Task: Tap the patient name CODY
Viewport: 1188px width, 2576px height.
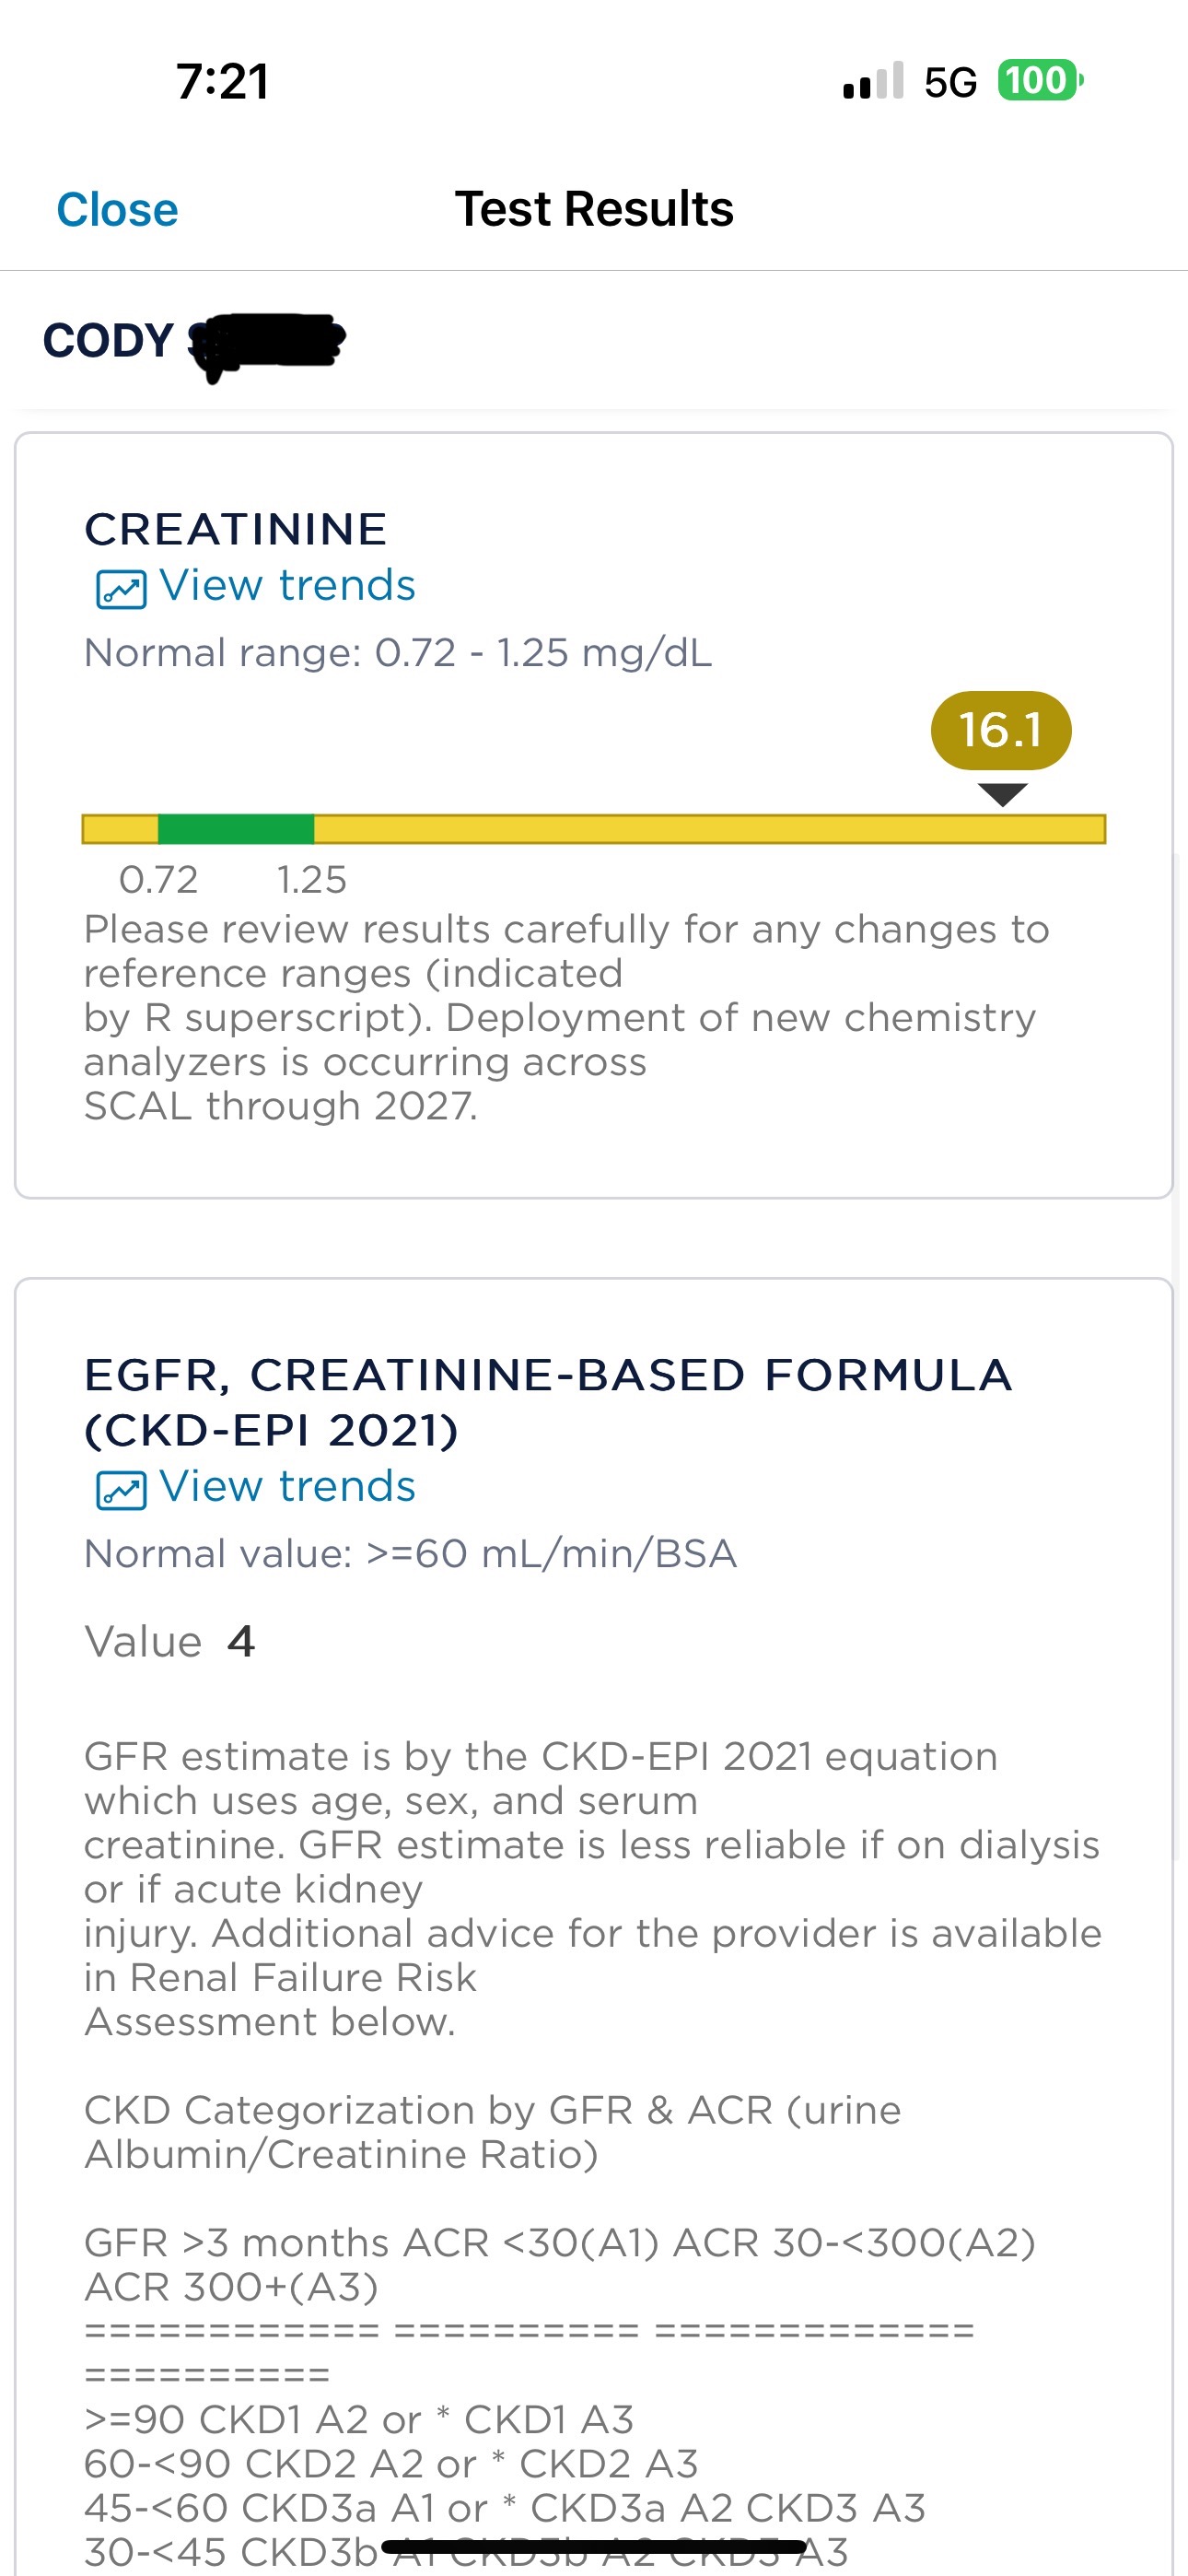Action: point(109,341)
